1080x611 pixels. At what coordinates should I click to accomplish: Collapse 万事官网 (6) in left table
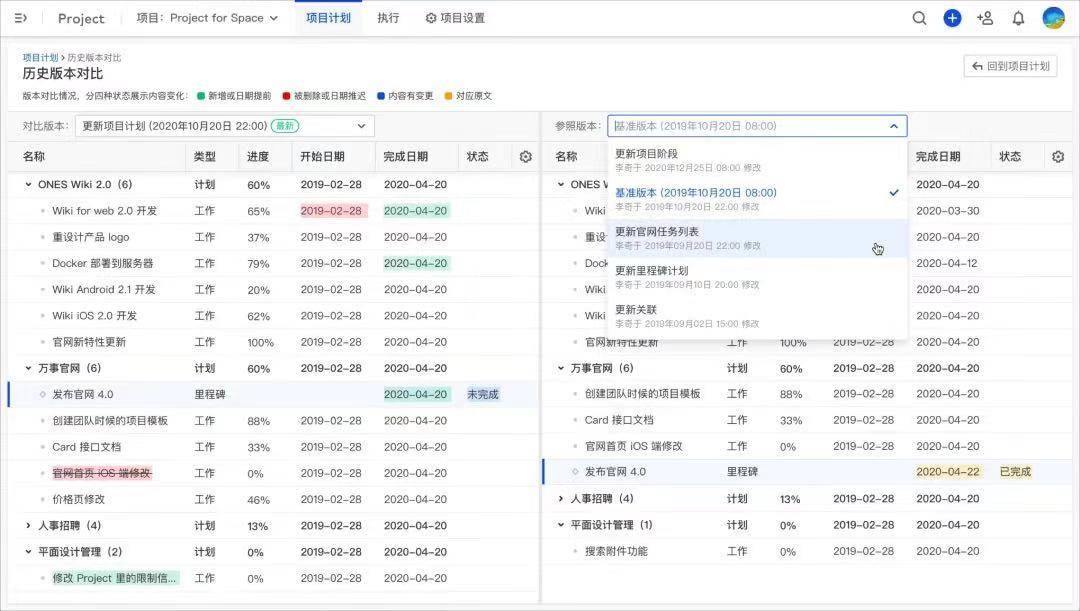coord(28,369)
